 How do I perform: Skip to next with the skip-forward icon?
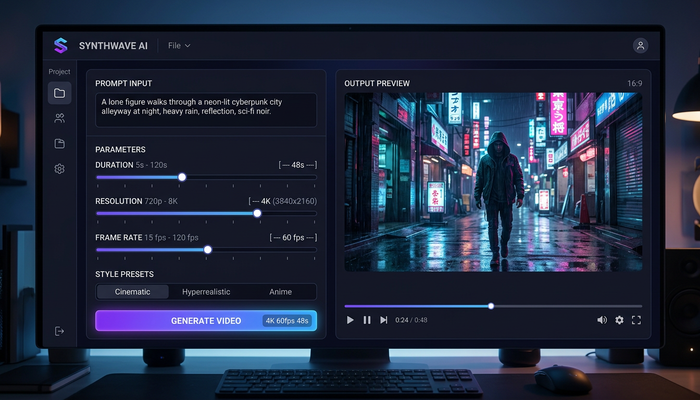pyautogui.click(x=383, y=320)
